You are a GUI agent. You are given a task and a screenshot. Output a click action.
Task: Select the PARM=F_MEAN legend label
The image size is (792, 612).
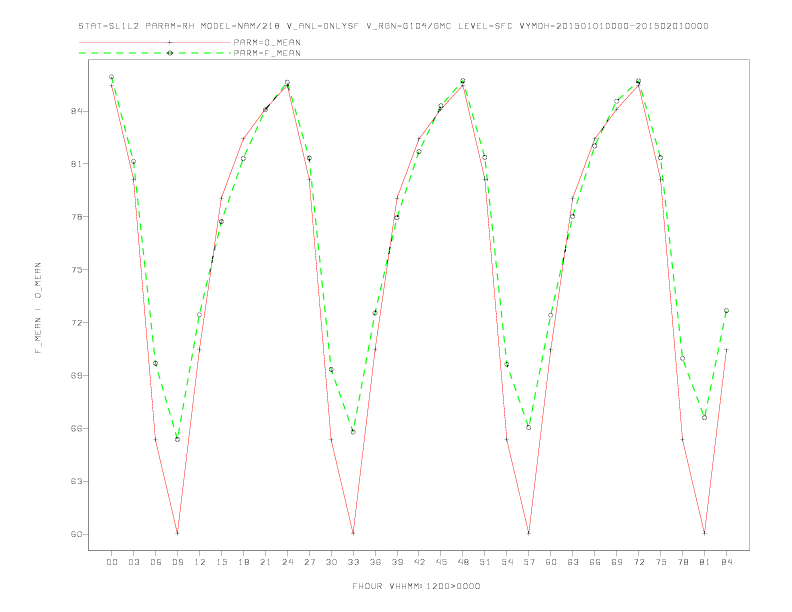[267, 53]
